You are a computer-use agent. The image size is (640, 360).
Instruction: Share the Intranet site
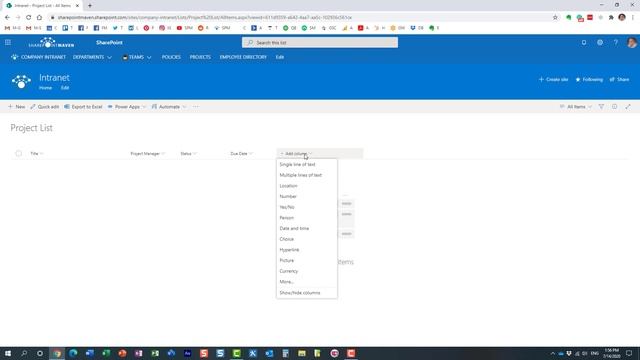click(619, 80)
